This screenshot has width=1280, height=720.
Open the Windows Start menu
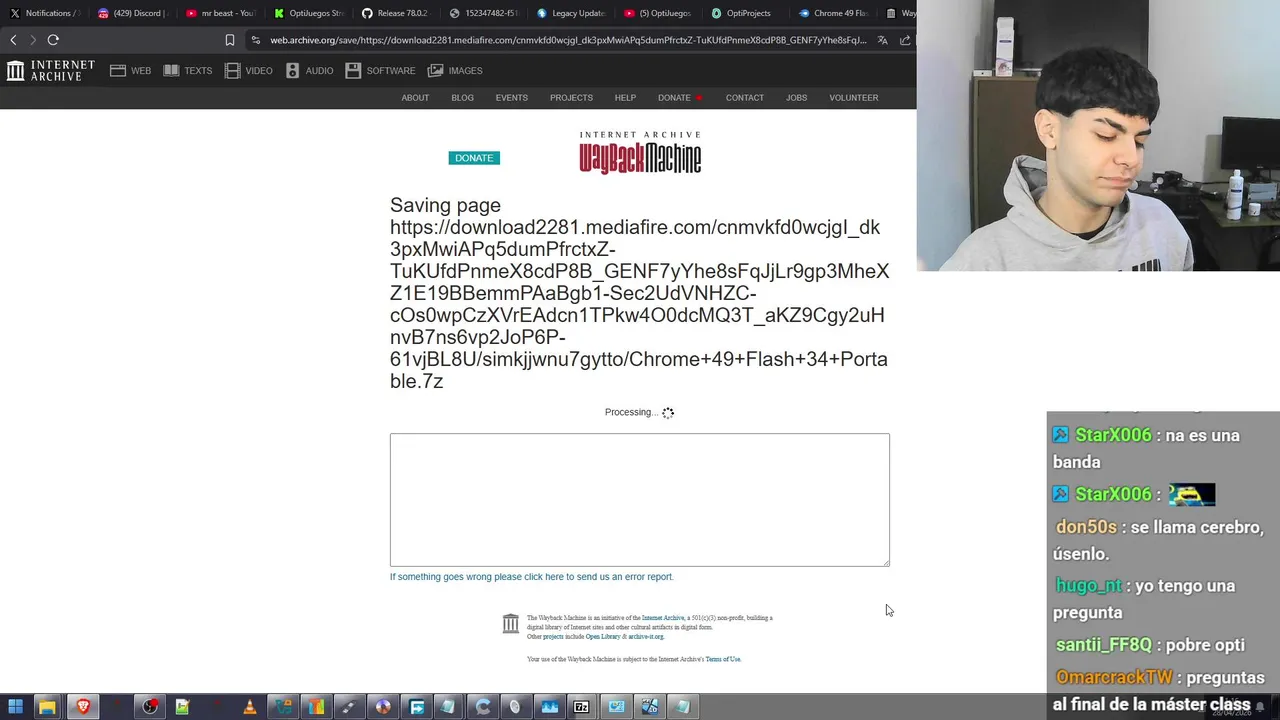click(x=15, y=707)
